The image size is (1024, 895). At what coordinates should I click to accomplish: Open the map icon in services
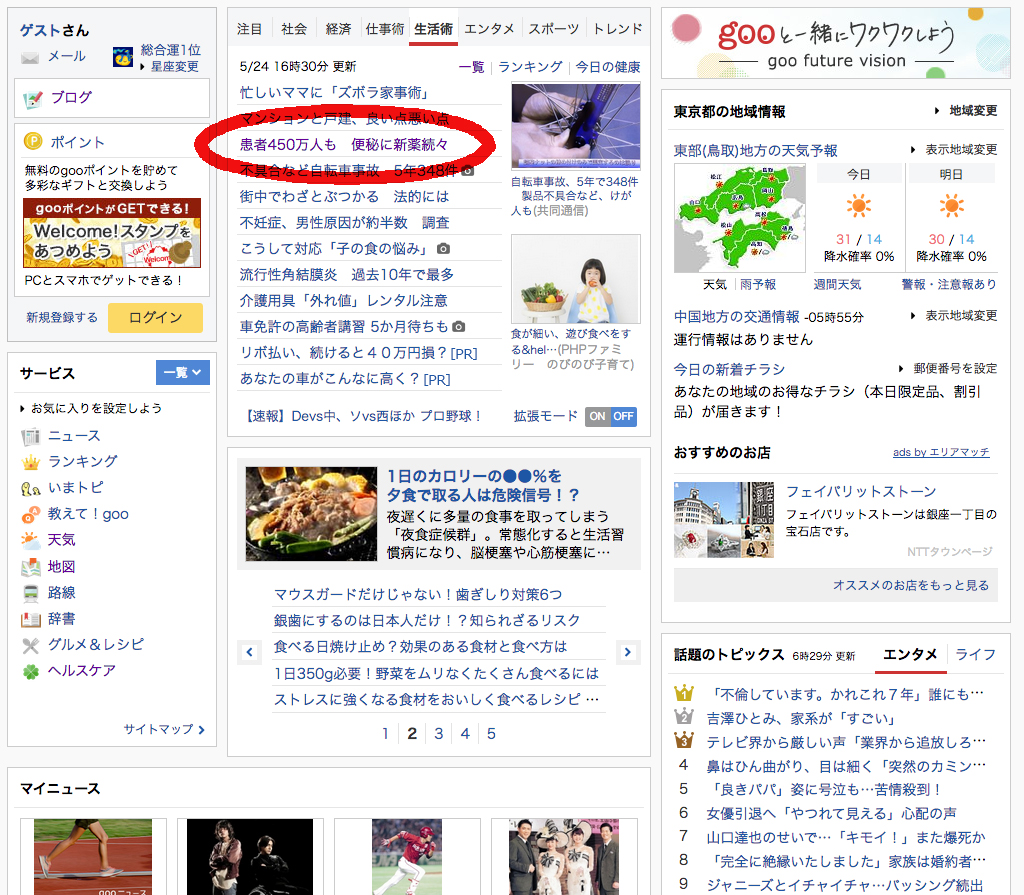point(31,567)
